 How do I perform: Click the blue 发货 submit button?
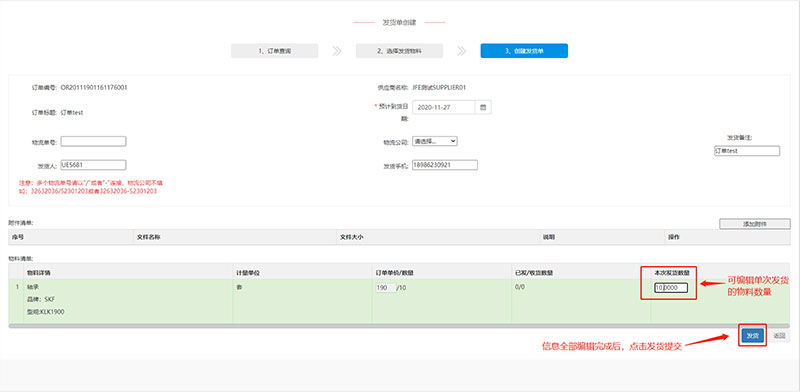tap(752, 335)
